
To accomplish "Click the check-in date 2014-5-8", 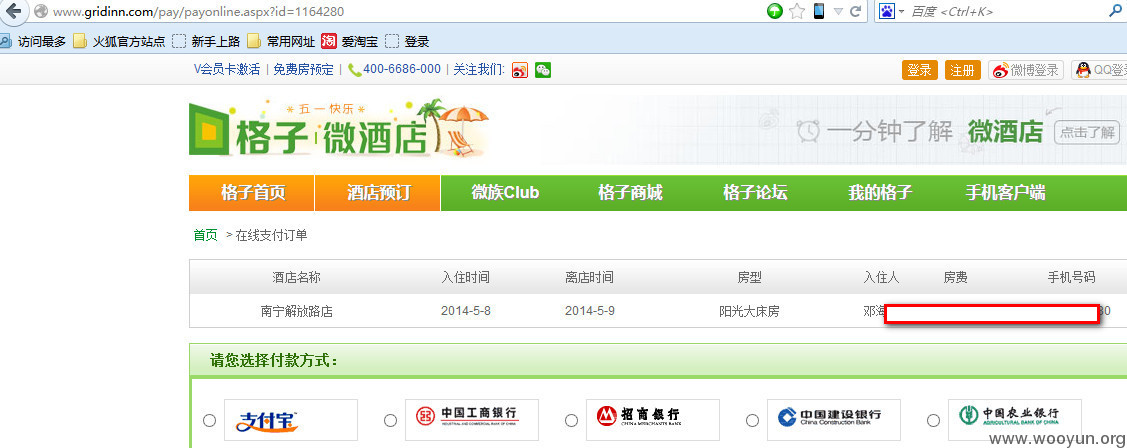I will [x=466, y=311].
